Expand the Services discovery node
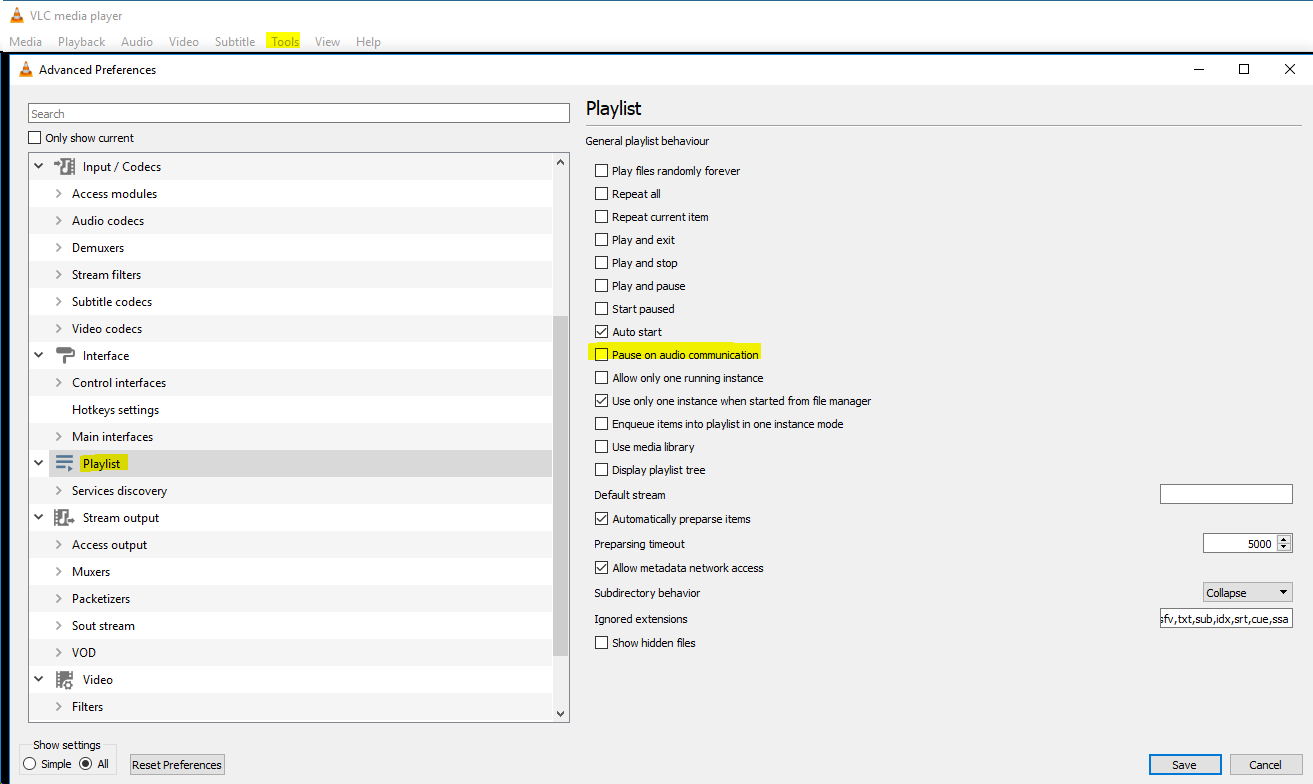Screen dimensions: 1313x784 59,491
